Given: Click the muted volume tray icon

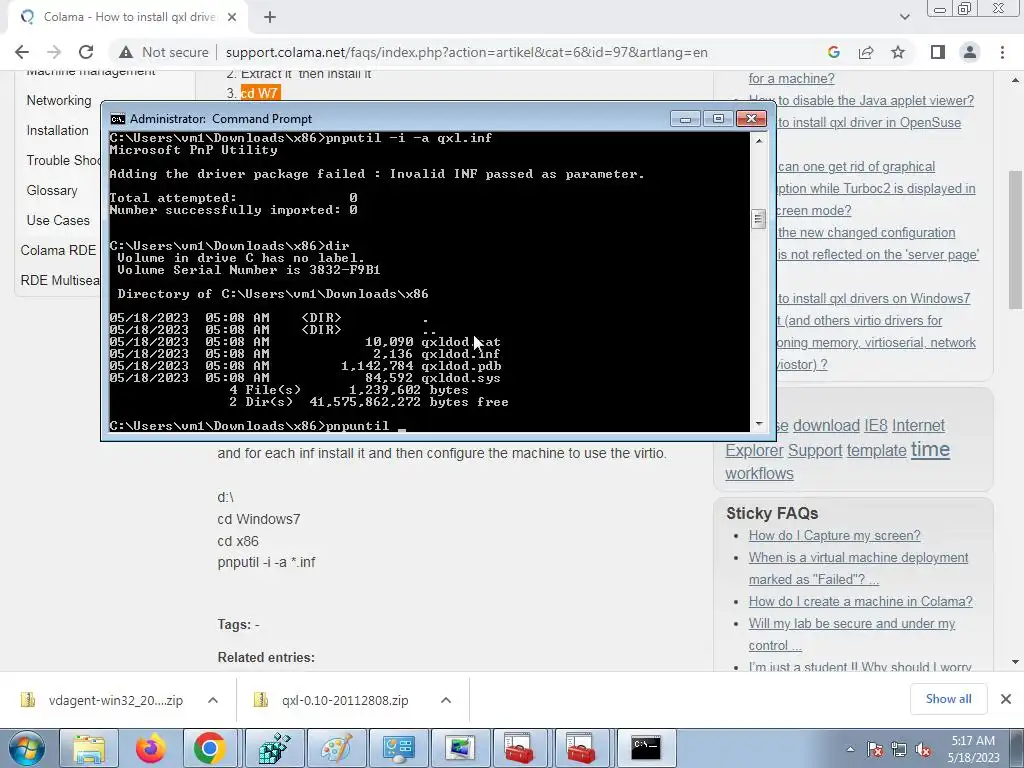Looking at the screenshot, I should pyautogui.click(x=923, y=750).
